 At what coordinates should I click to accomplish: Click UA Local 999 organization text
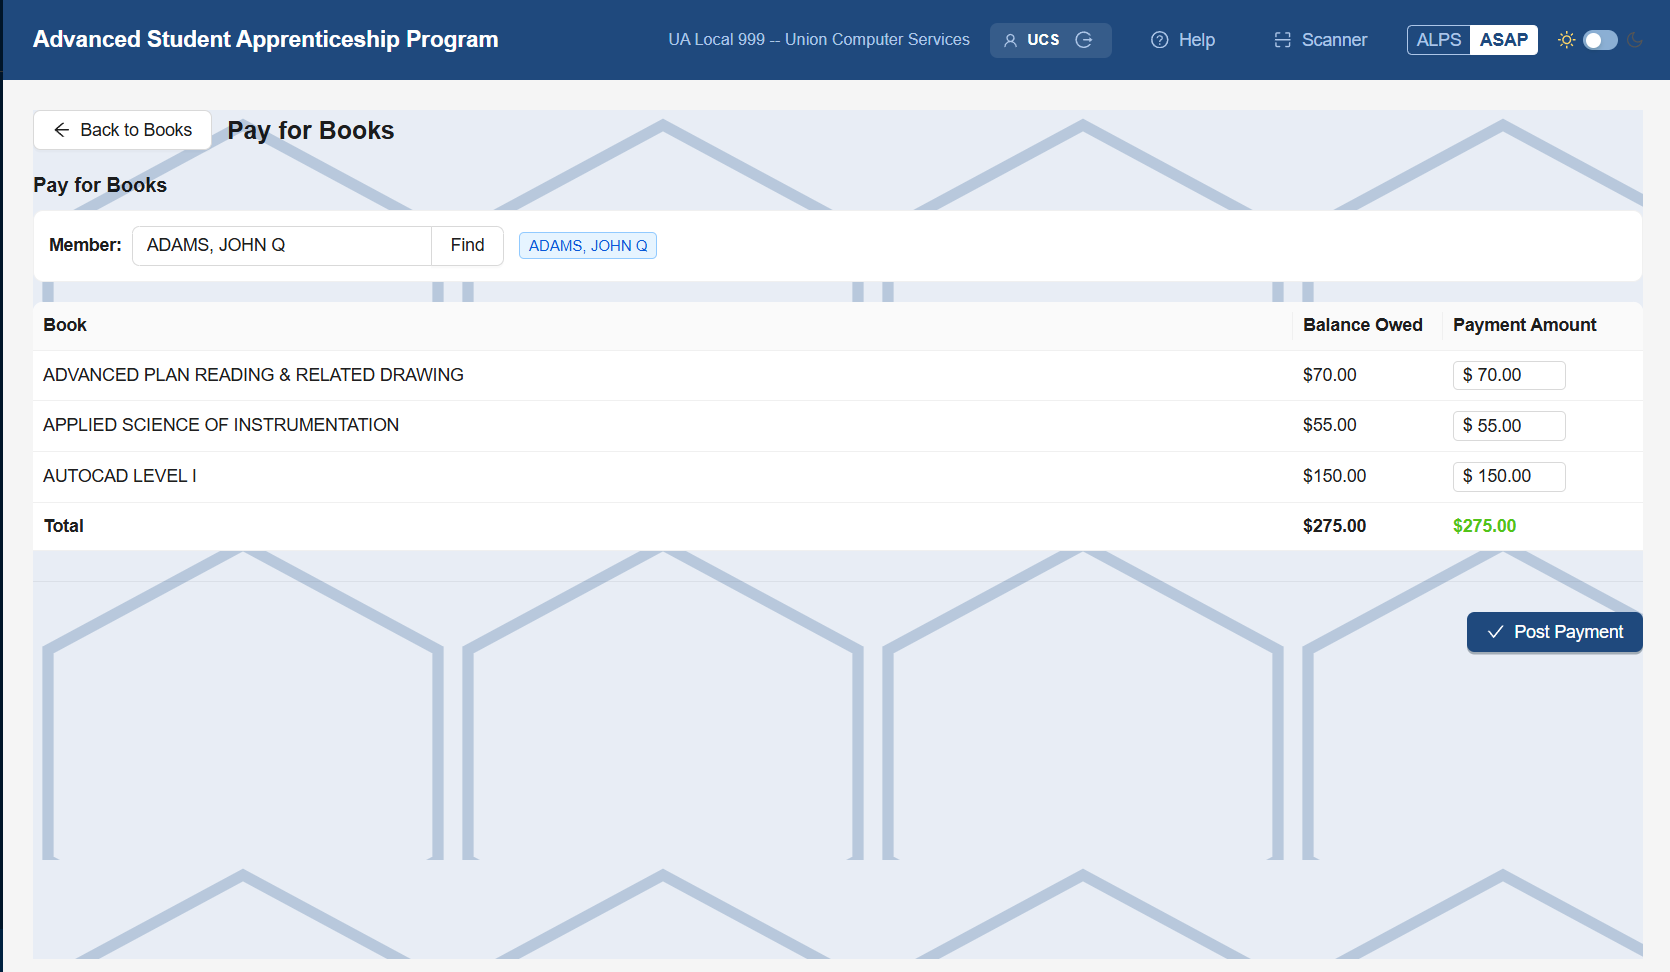tap(819, 40)
